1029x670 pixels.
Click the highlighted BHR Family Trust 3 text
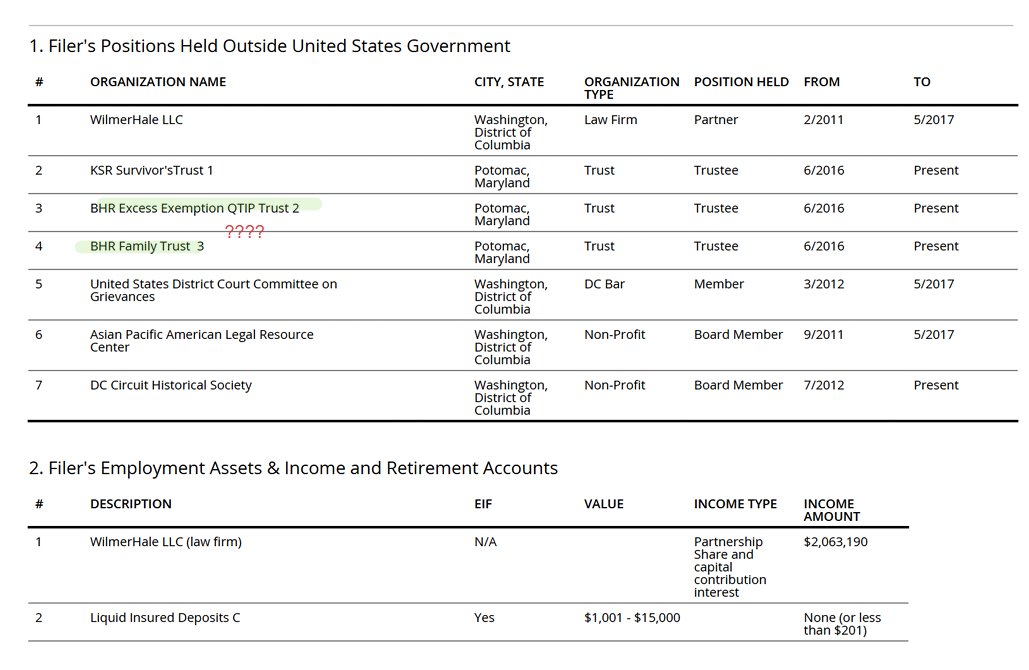point(147,246)
